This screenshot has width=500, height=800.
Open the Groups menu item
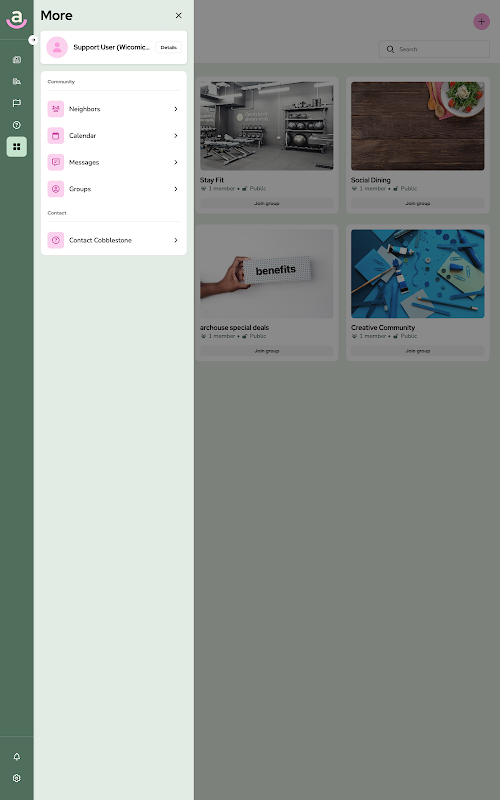(x=113, y=189)
